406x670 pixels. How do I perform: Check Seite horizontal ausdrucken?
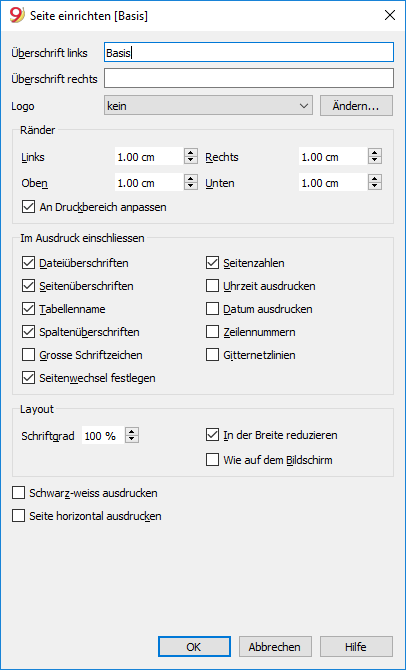pos(18,516)
